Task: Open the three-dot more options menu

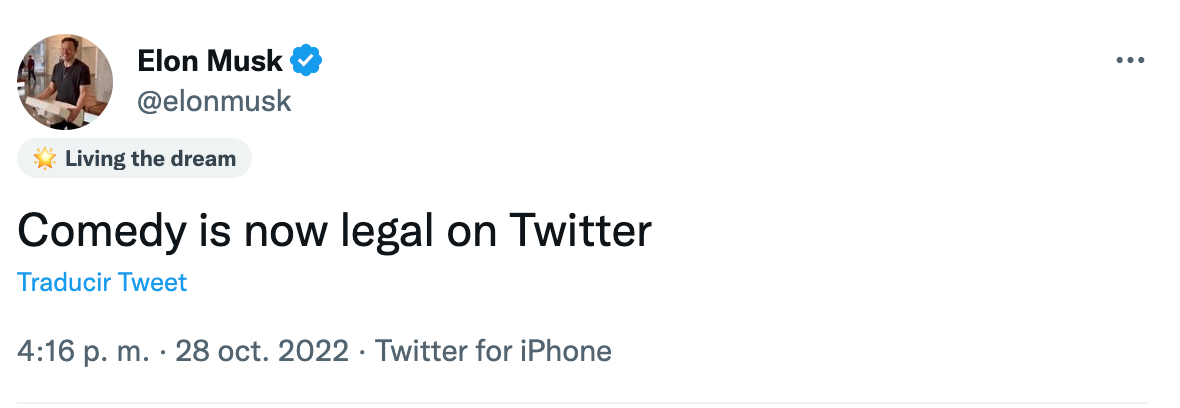Action: click(1130, 61)
